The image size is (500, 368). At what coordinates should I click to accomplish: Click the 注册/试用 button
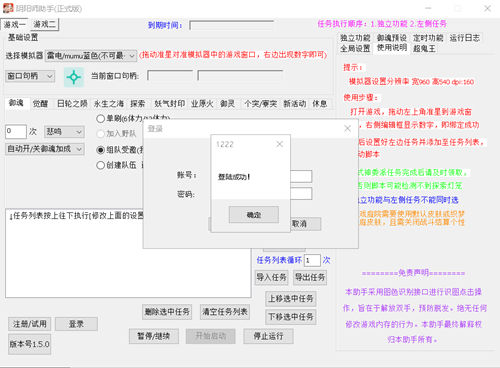pos(30,324)
